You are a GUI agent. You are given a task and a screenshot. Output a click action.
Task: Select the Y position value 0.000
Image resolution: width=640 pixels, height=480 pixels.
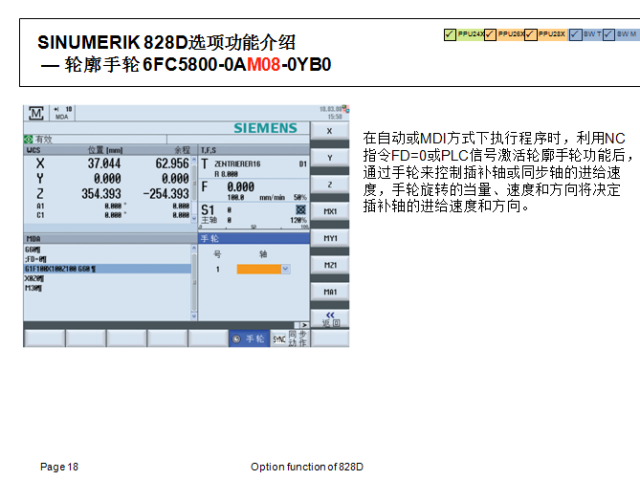click(x=107, y=178)
